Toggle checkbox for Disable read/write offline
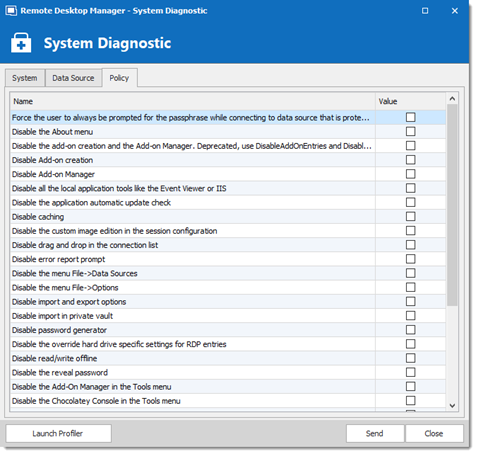 point(411,358)
